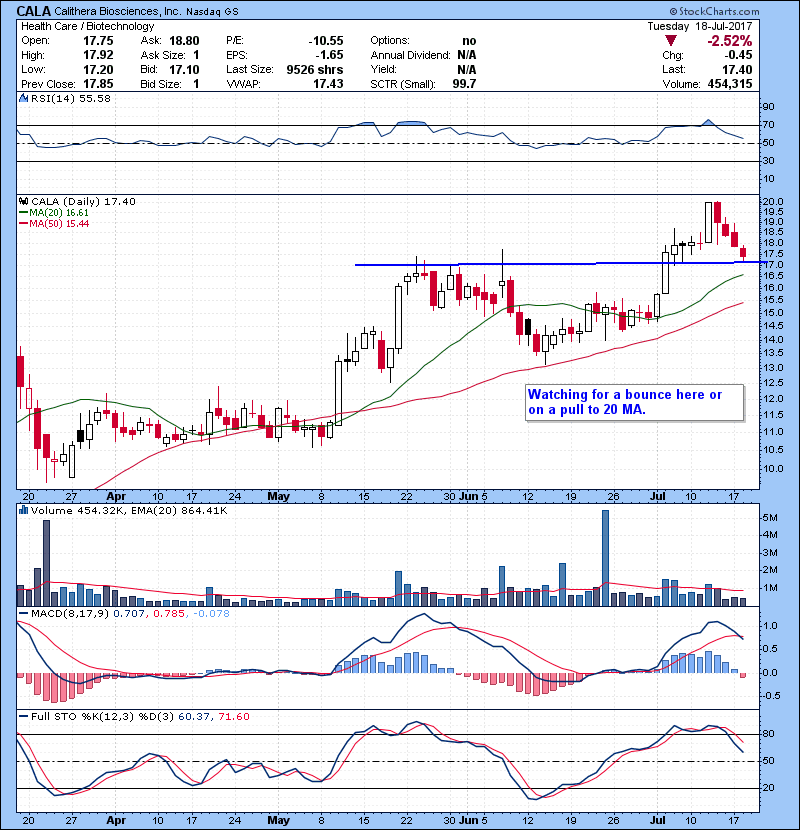Click the Health Care / Biotechnology sector text

point(87,26)
